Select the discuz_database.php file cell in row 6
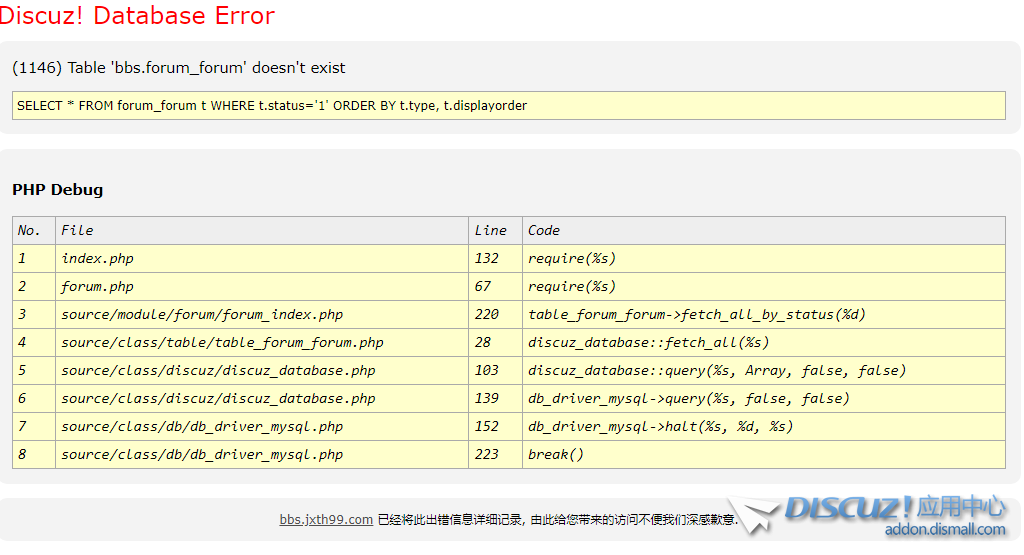The image size is (1024, 555). (x=262, y=399)
